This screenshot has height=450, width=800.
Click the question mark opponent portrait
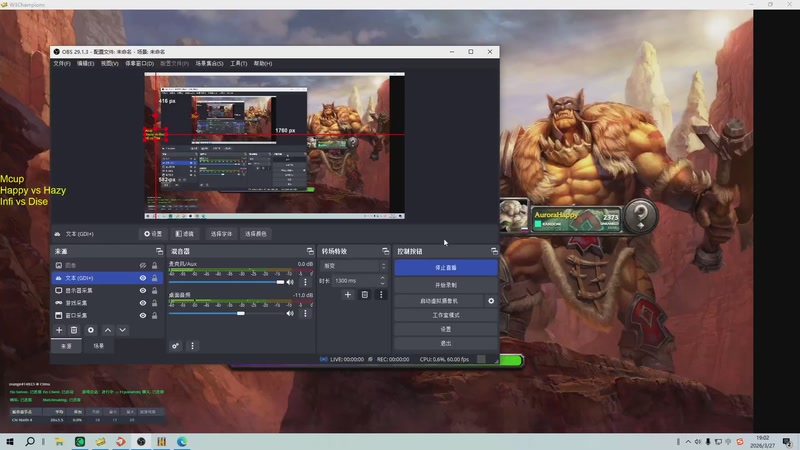pyautogui.click(x=641, y=216)
